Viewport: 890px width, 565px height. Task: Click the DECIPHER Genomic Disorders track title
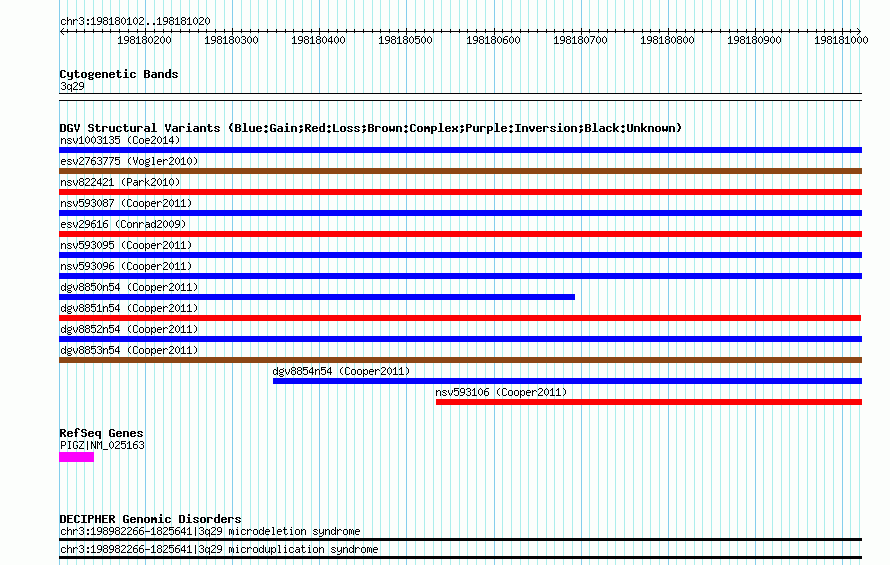pyautogui.click(x=150, y=519)
